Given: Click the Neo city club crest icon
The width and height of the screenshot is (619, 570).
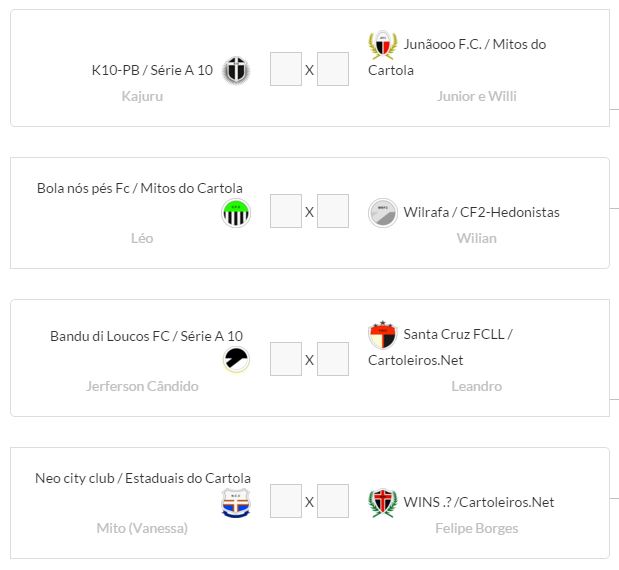Looking at the screenshot, I should point(236,503).
